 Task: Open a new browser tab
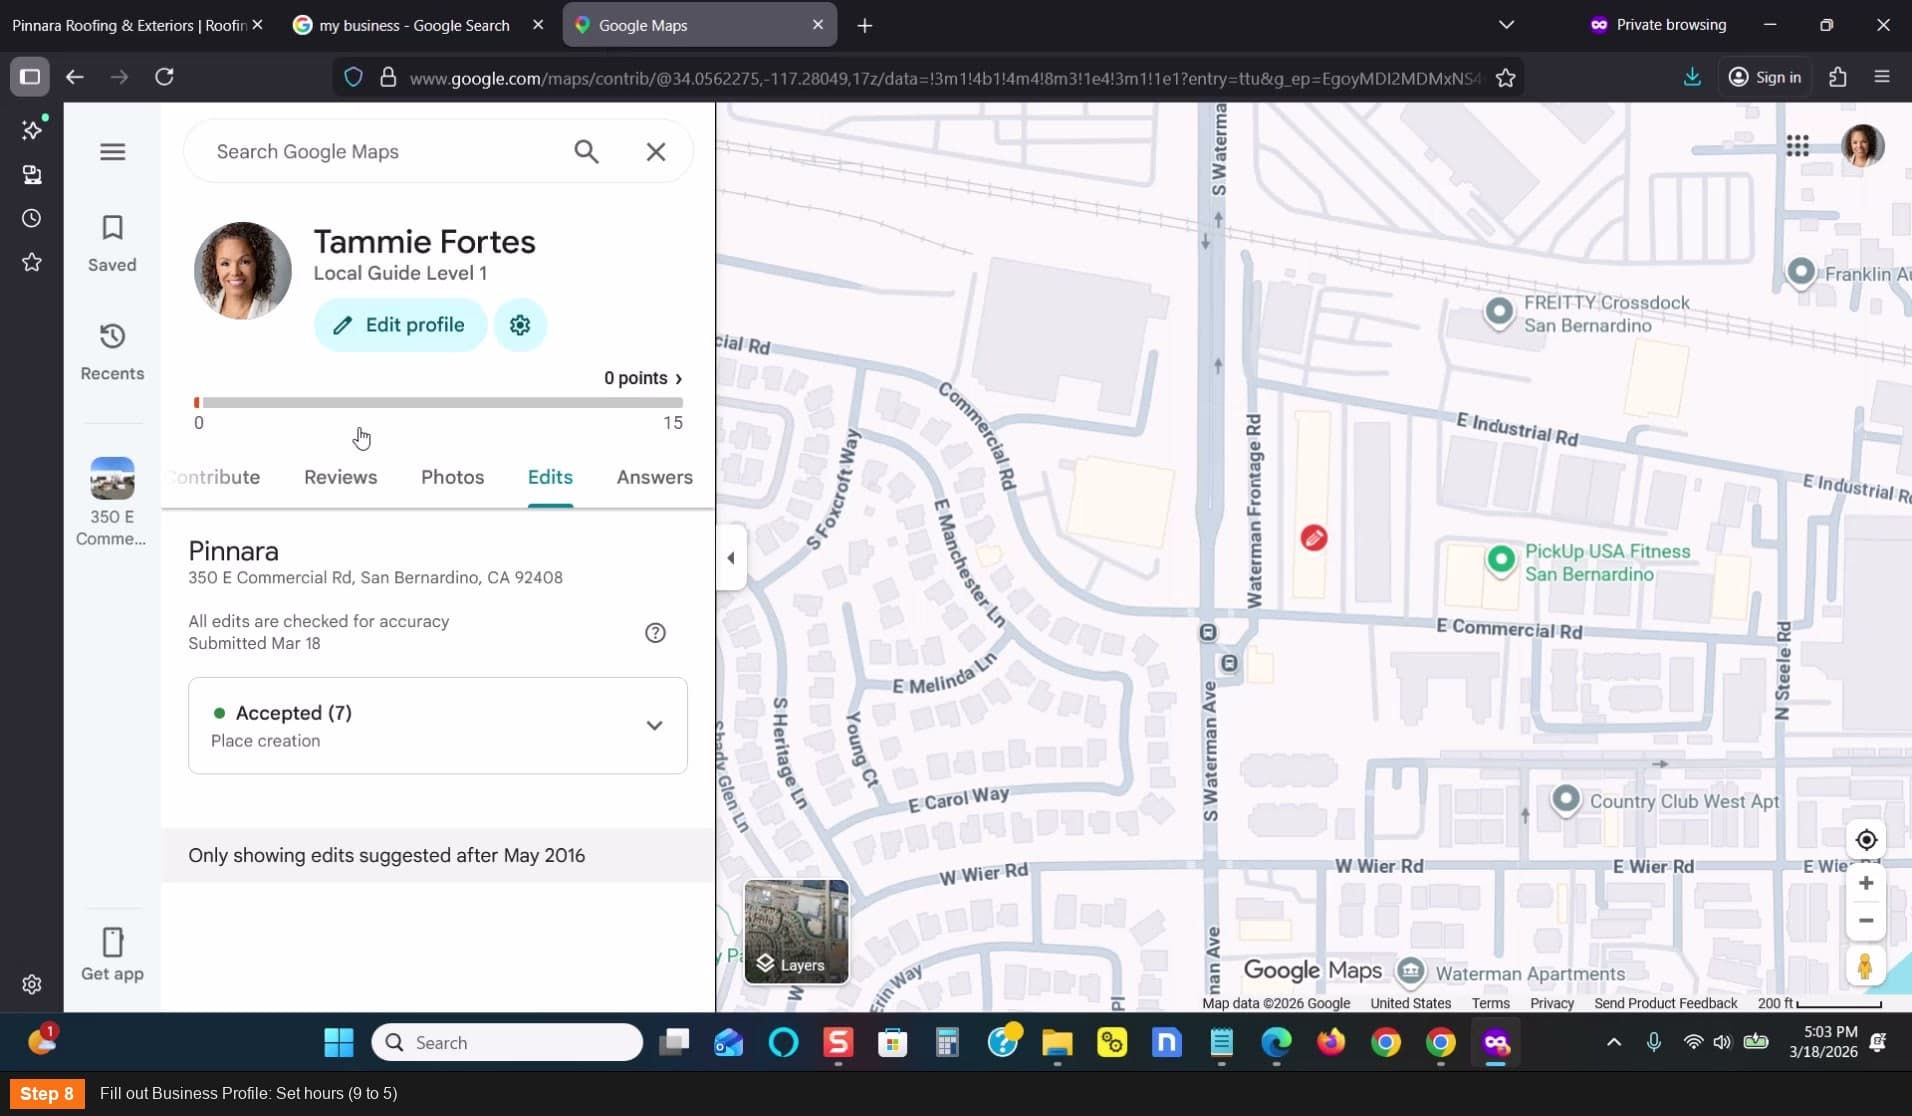865,25
